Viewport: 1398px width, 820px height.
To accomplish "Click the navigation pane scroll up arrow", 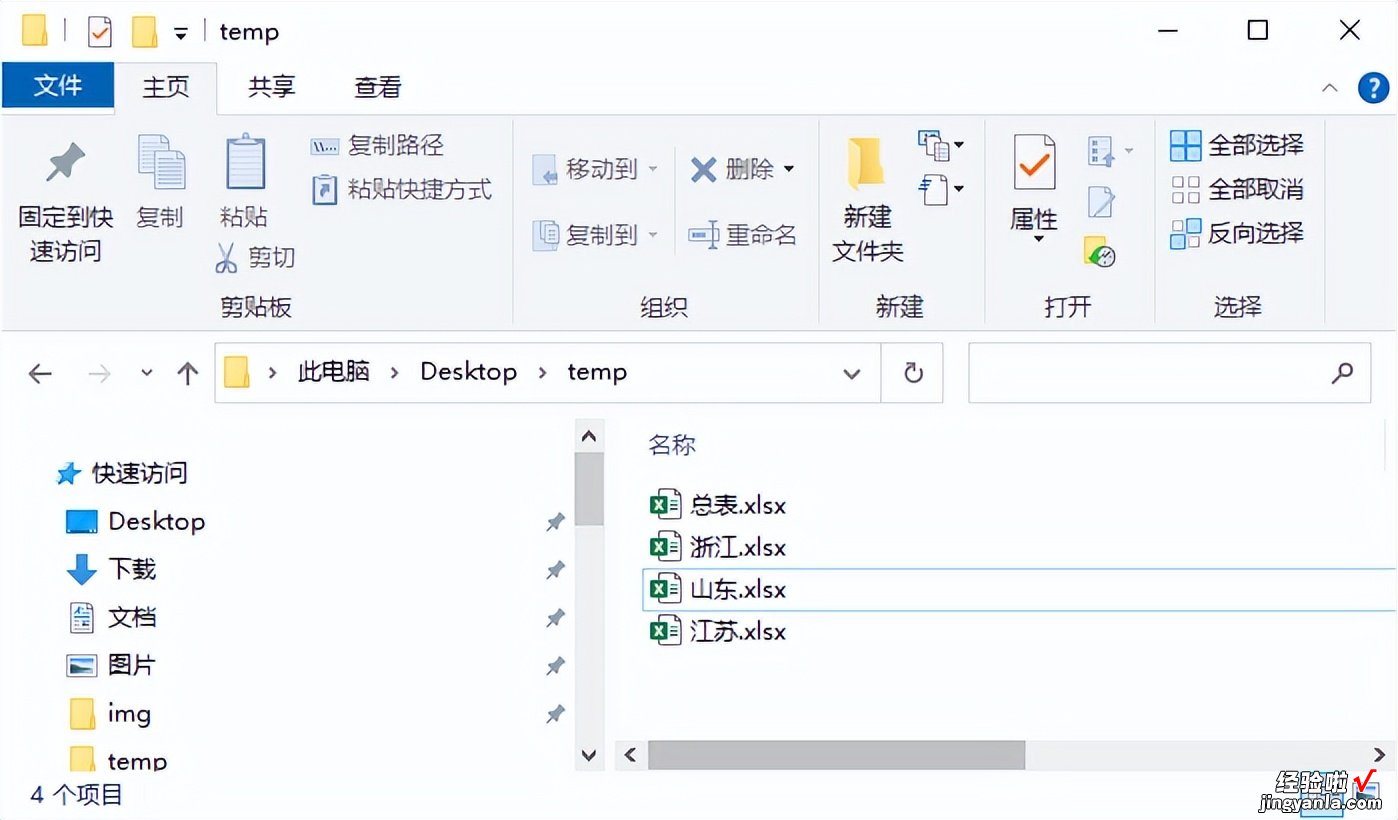I will 589,437.
